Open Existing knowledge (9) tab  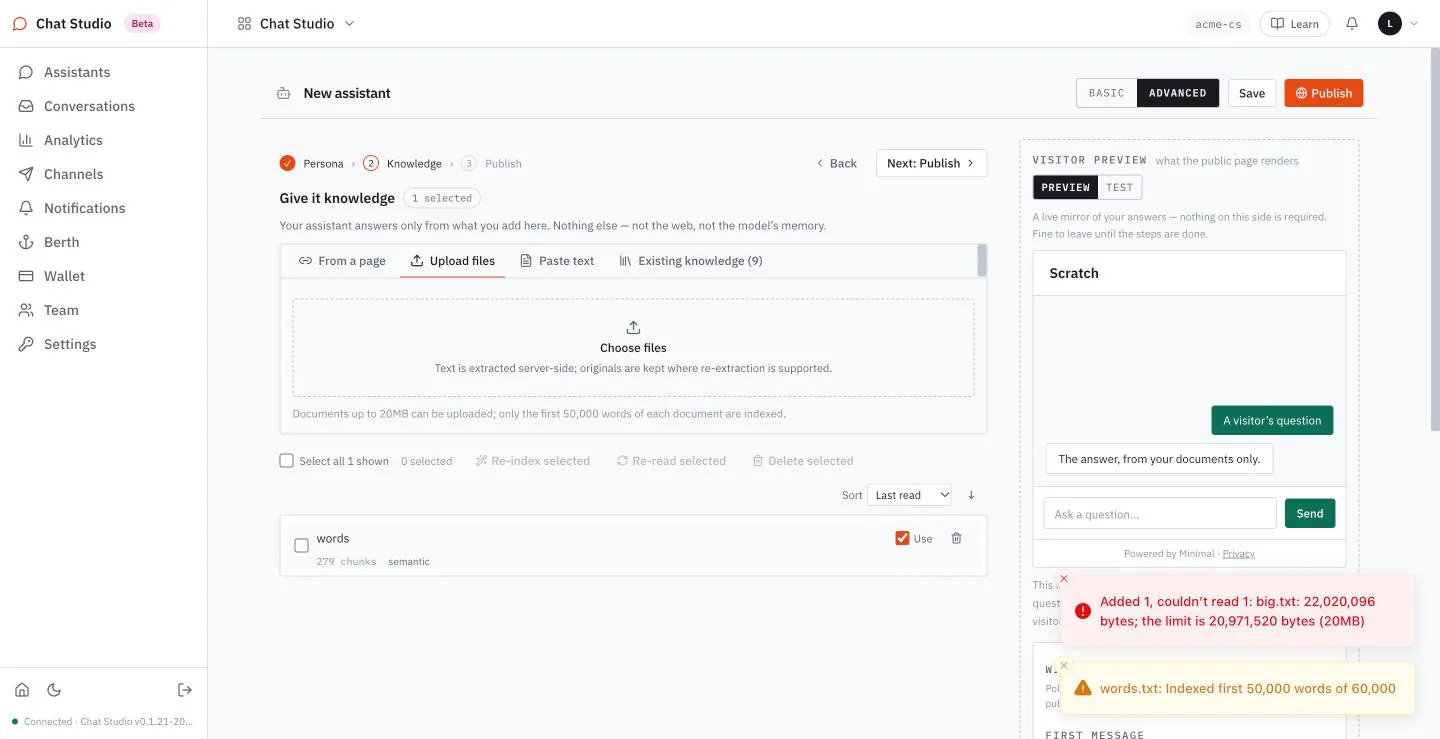coord(691,261)
